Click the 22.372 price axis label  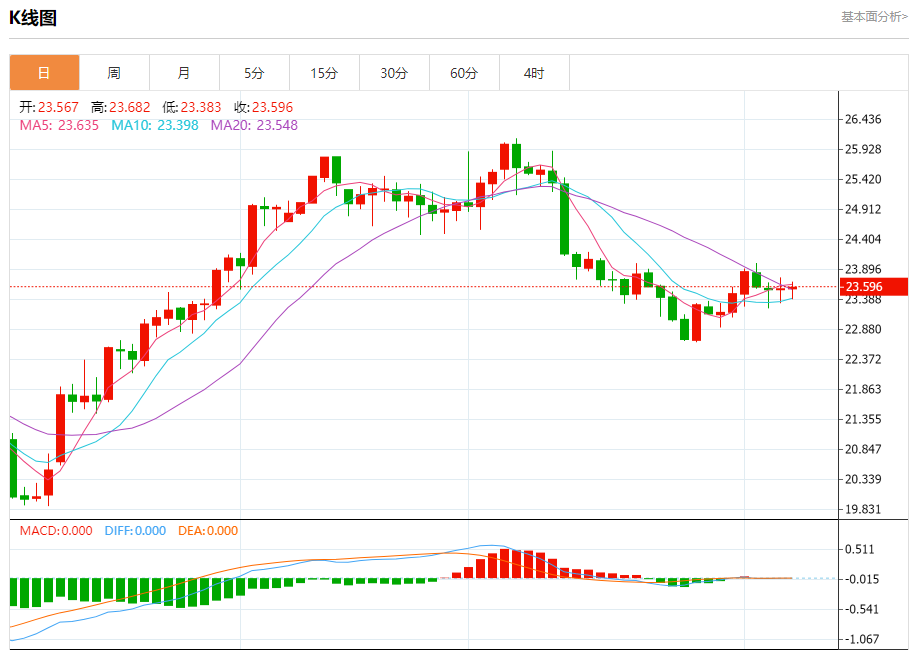pos(862,359)
